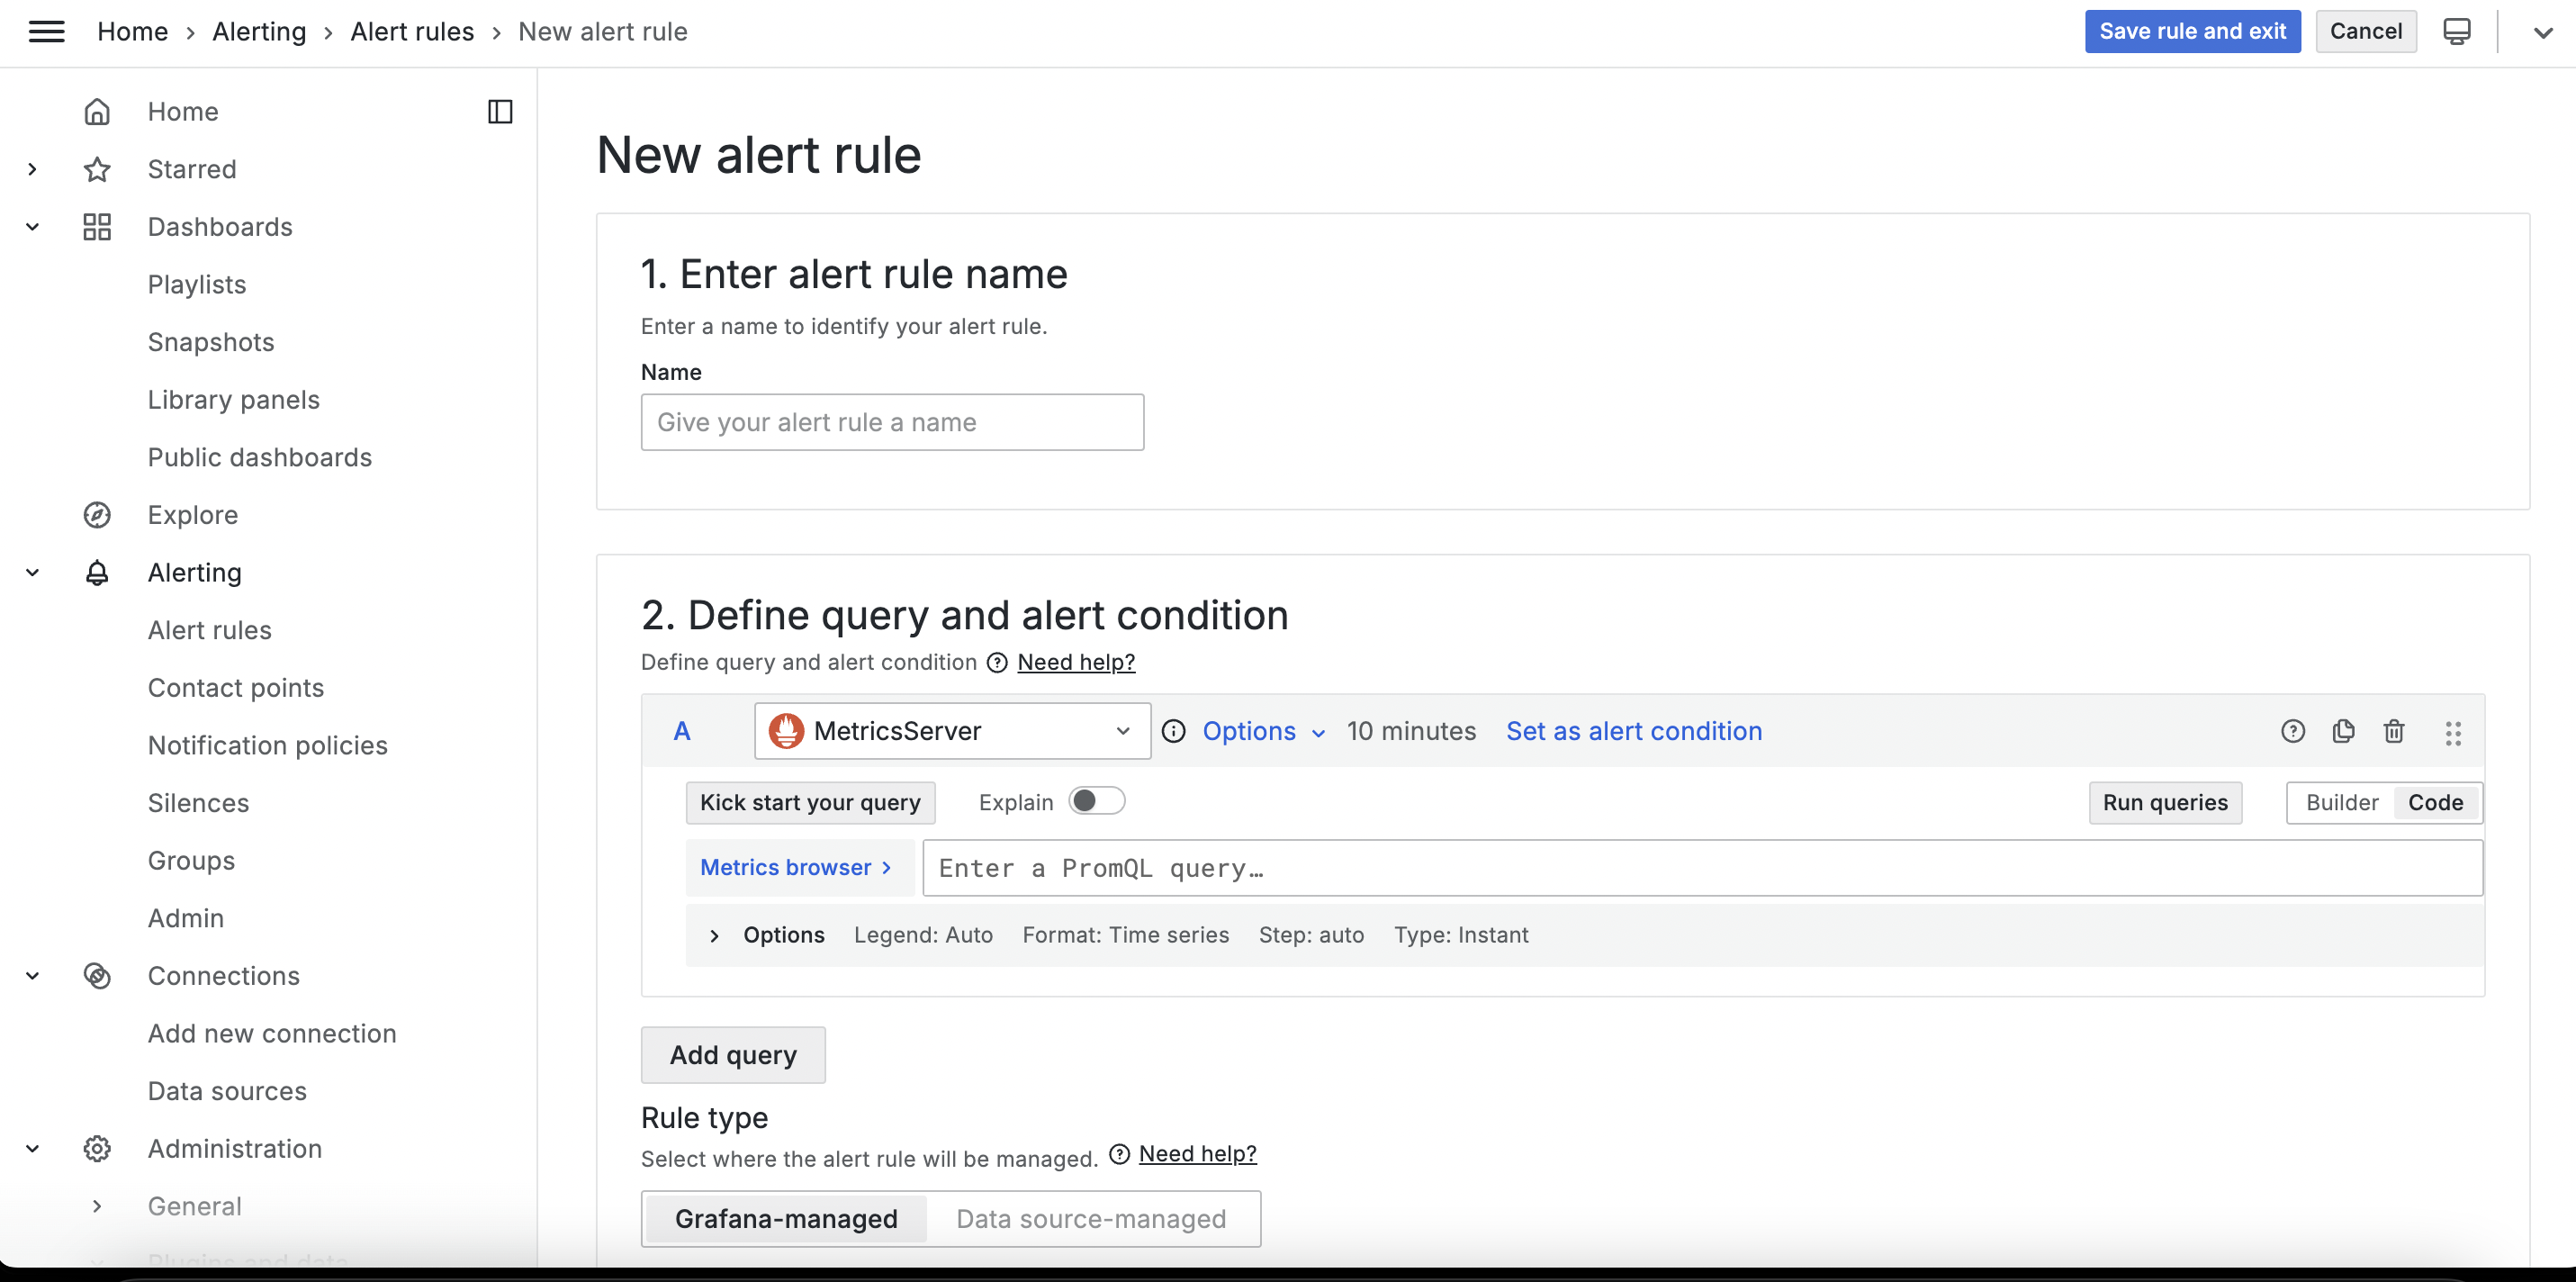Click the monitor icon in top bar

pos(2456,32)
